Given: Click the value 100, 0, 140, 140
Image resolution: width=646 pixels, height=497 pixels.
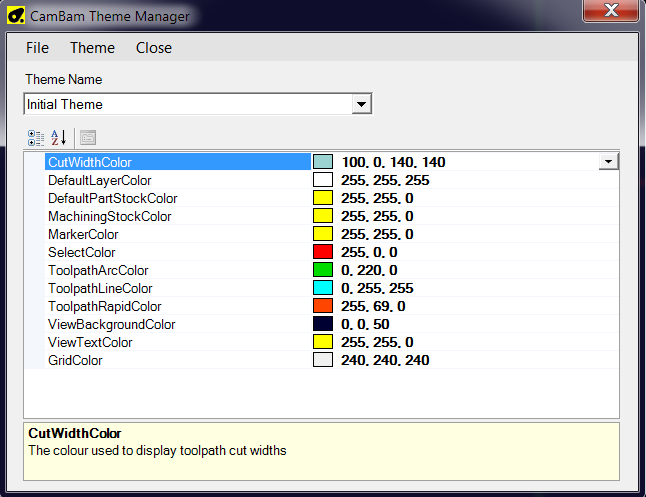Looking at the screenshot, I should point(393,162).
